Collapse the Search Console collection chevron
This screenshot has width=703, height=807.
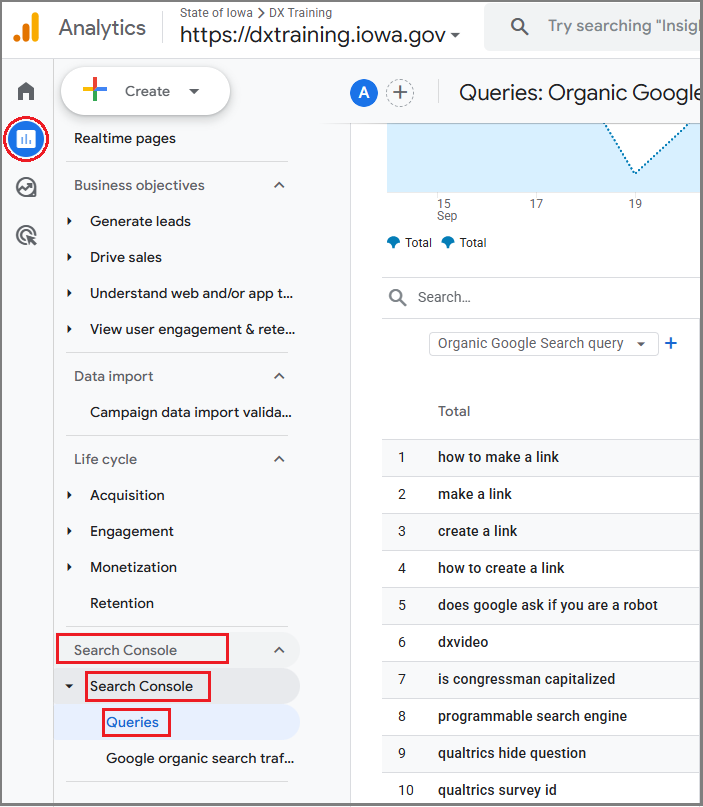[279, 650]
